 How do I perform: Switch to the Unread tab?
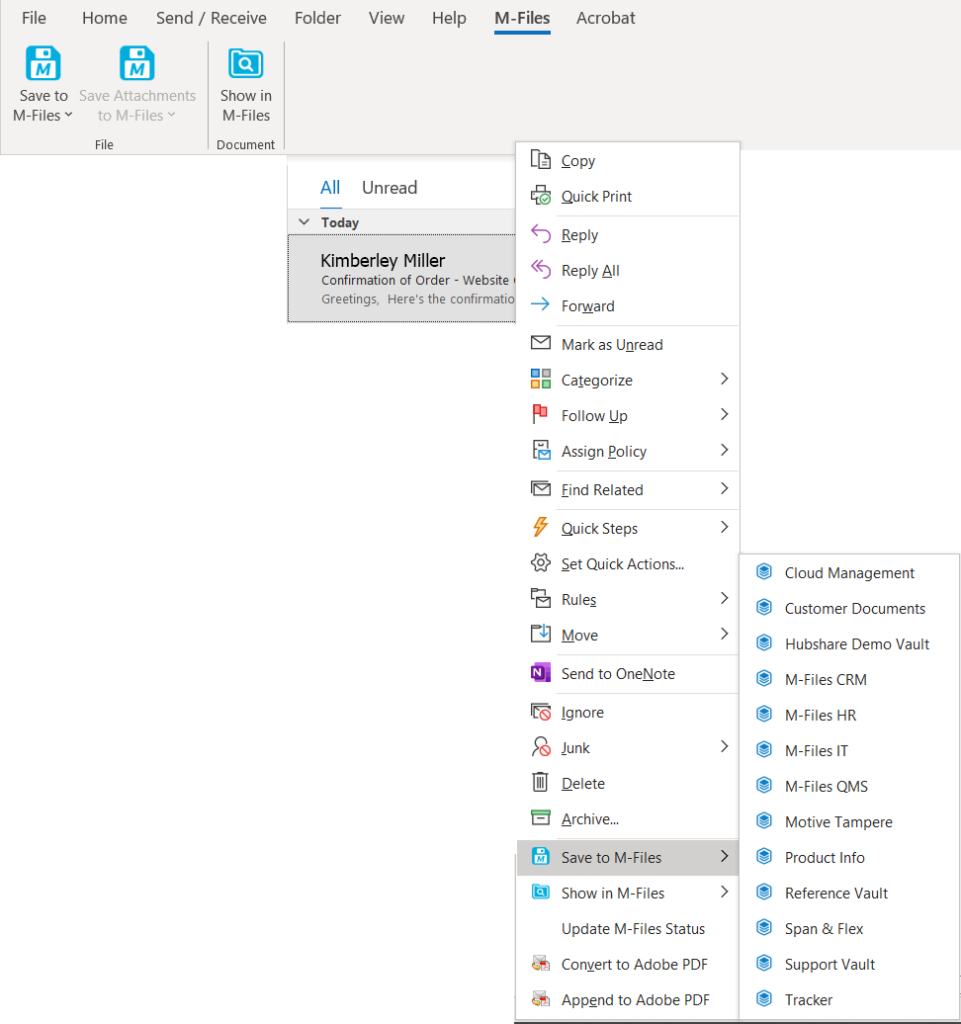[x=389, y=187]
